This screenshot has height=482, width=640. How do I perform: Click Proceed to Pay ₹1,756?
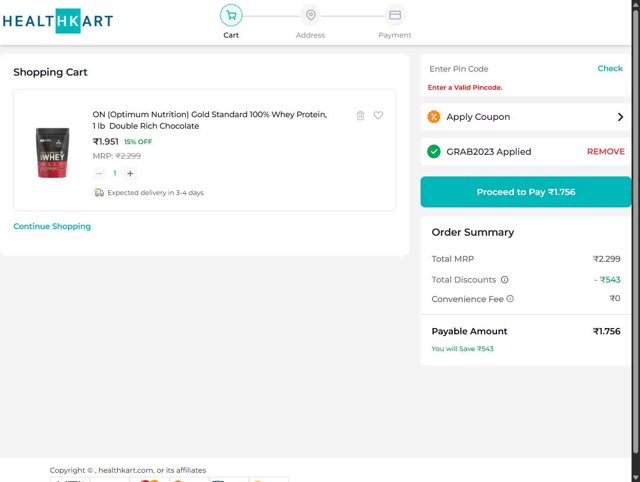click(526, 192)
